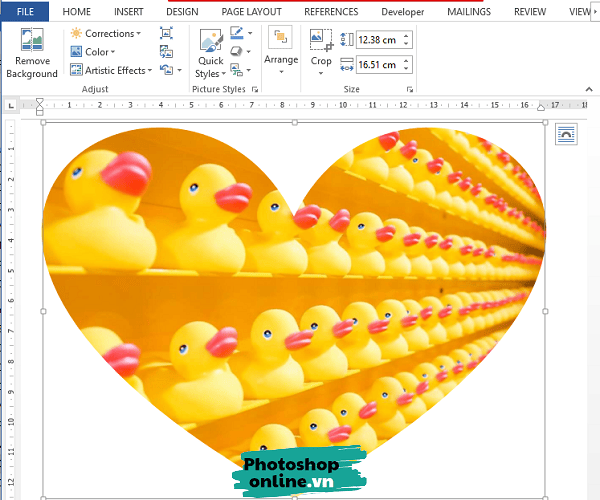Decrease picture width with the down spinner
The width and height of the screenshot is (600, 500).
coord(406,68)
